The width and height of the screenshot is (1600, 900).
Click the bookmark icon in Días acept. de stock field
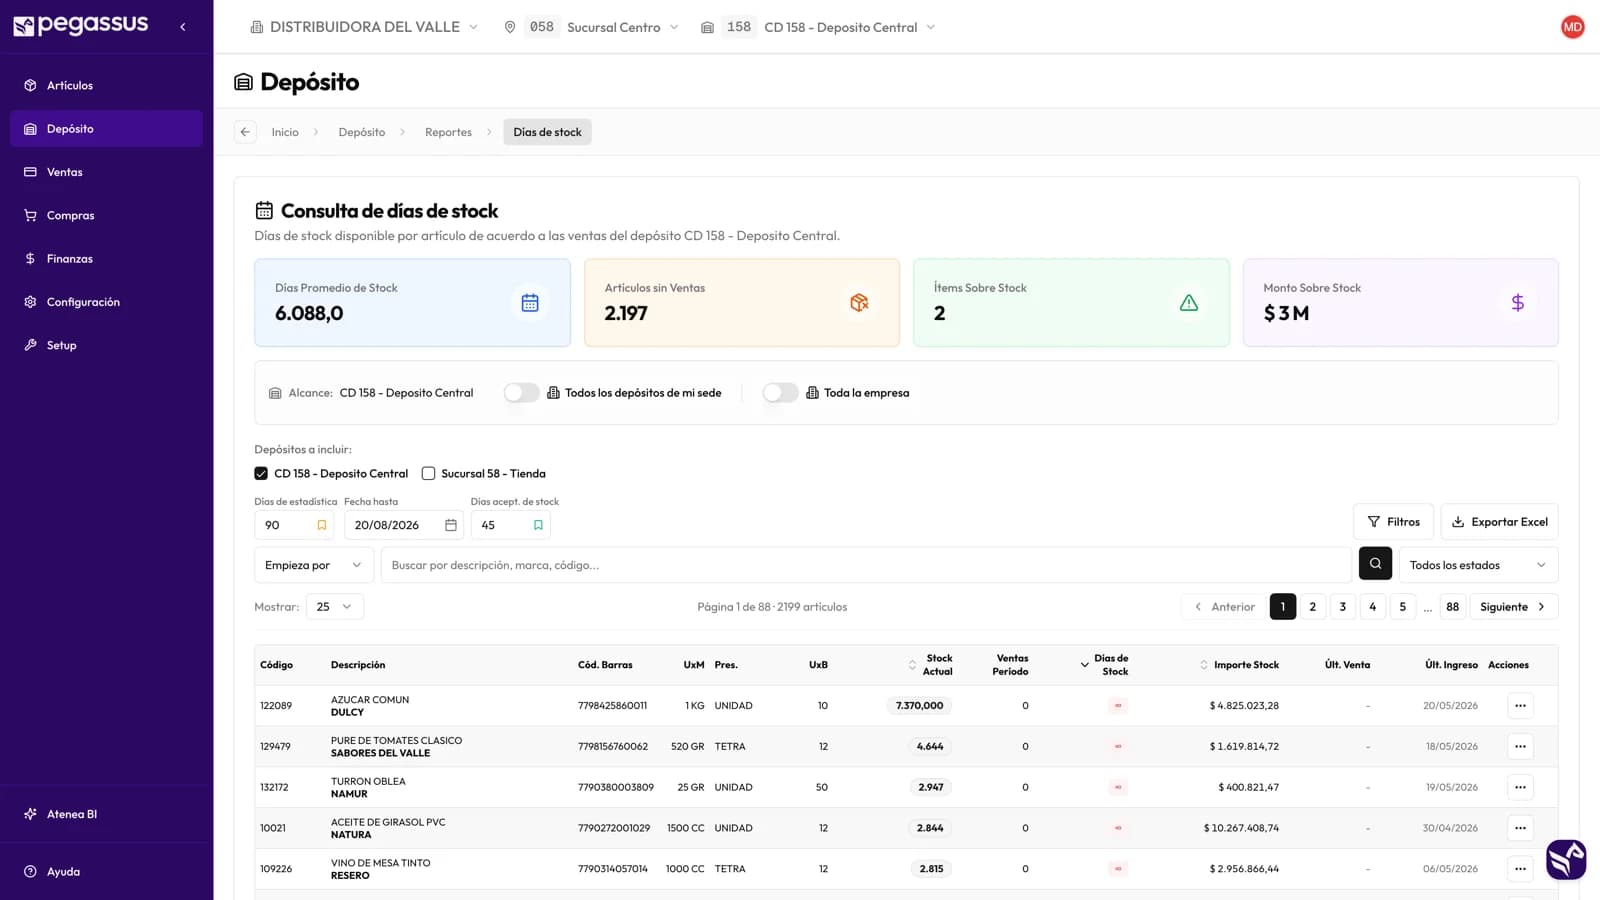(x=538, y=525)
